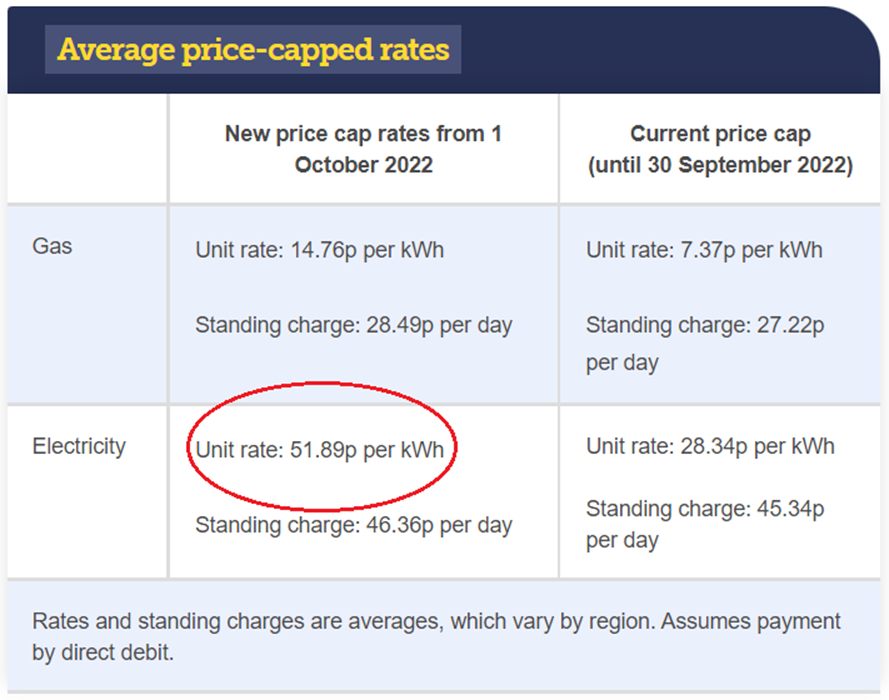889x700 pixels.
Task: Click the empty top-left header cell
Action: point(87,148)
